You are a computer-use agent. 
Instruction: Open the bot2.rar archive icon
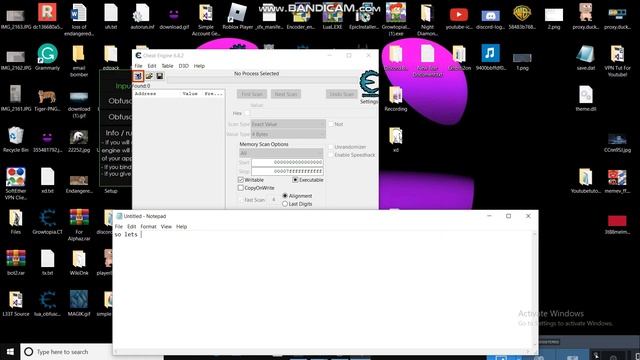pos(16,262)
